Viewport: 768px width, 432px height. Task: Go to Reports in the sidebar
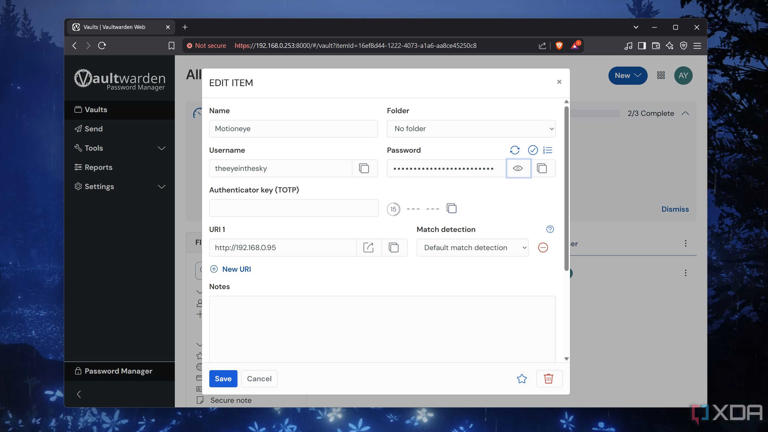click(x=98, y=167)
